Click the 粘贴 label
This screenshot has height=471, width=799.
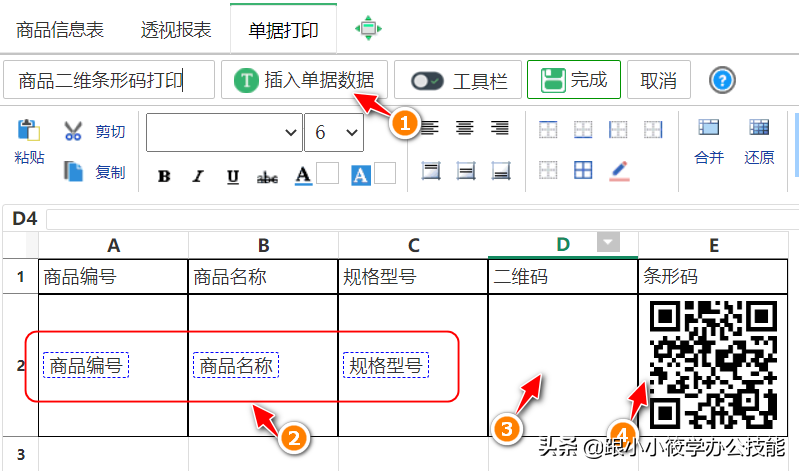pos(30,157)
